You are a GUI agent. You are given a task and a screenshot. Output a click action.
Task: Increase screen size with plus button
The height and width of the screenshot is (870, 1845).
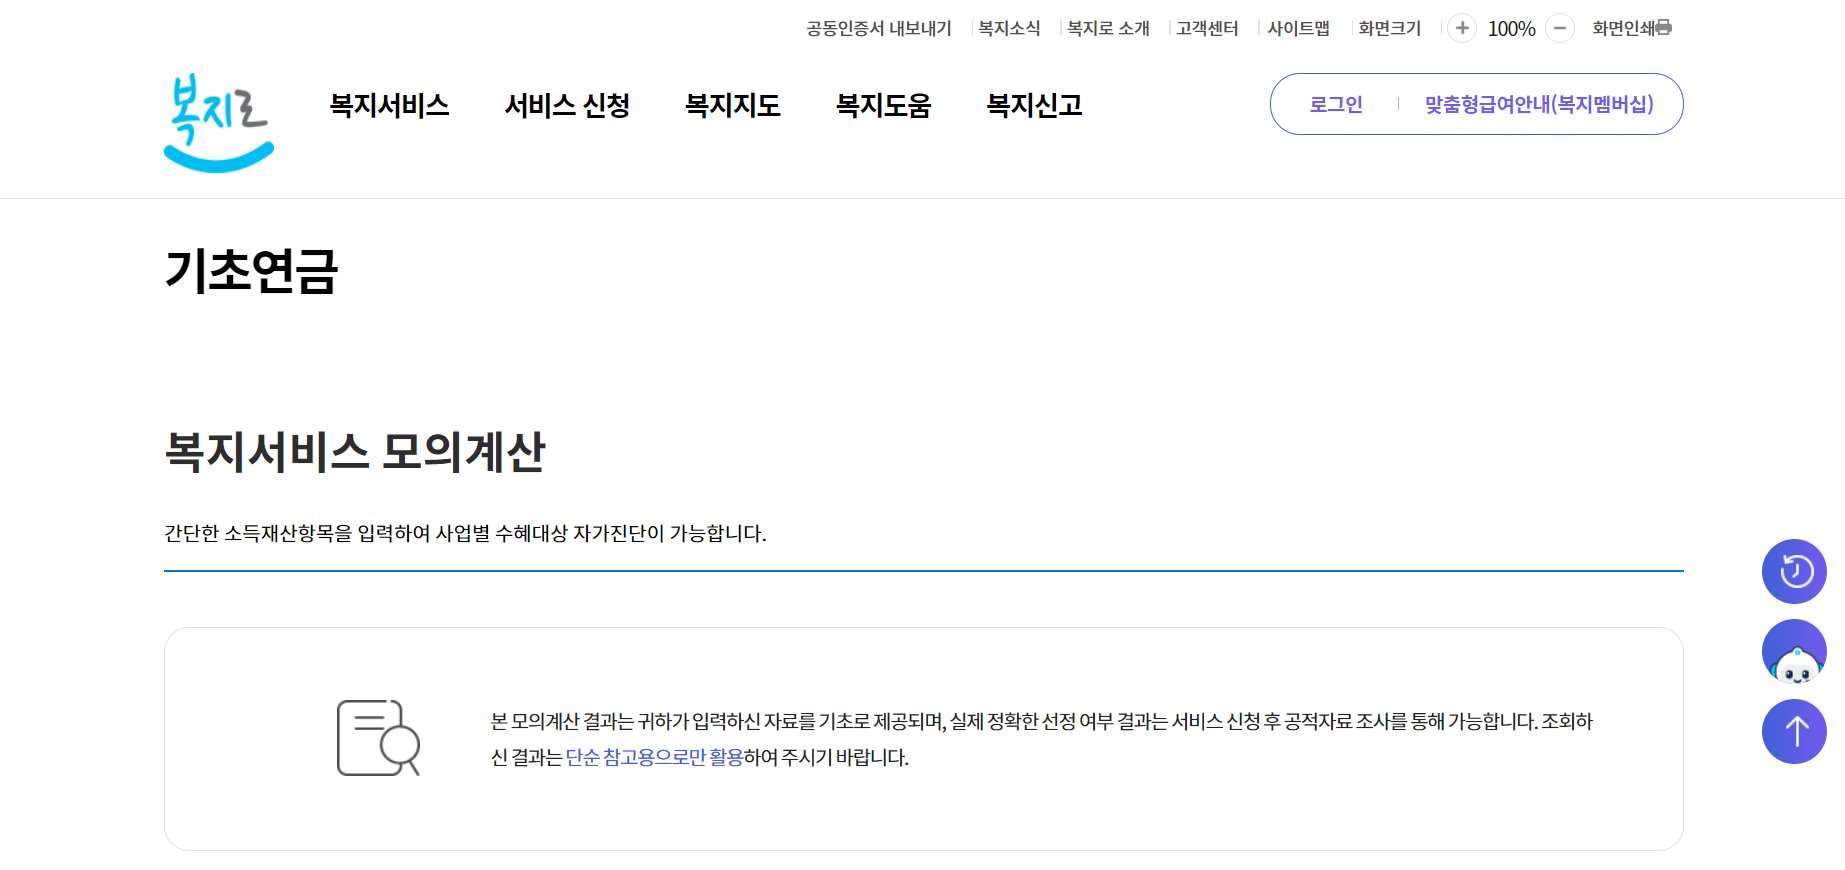pyautogui.click(x=1462, y=28)
